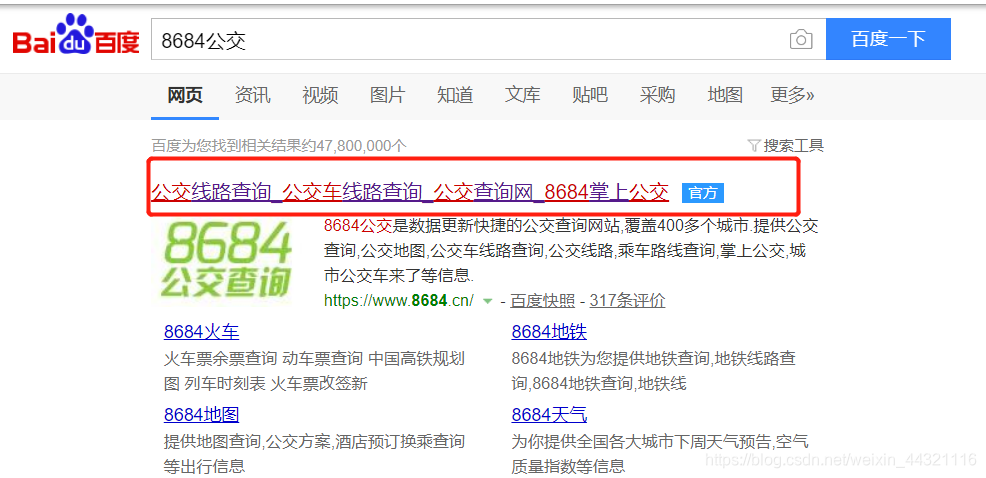Click the 官方 badge

(x=703, y=193)
